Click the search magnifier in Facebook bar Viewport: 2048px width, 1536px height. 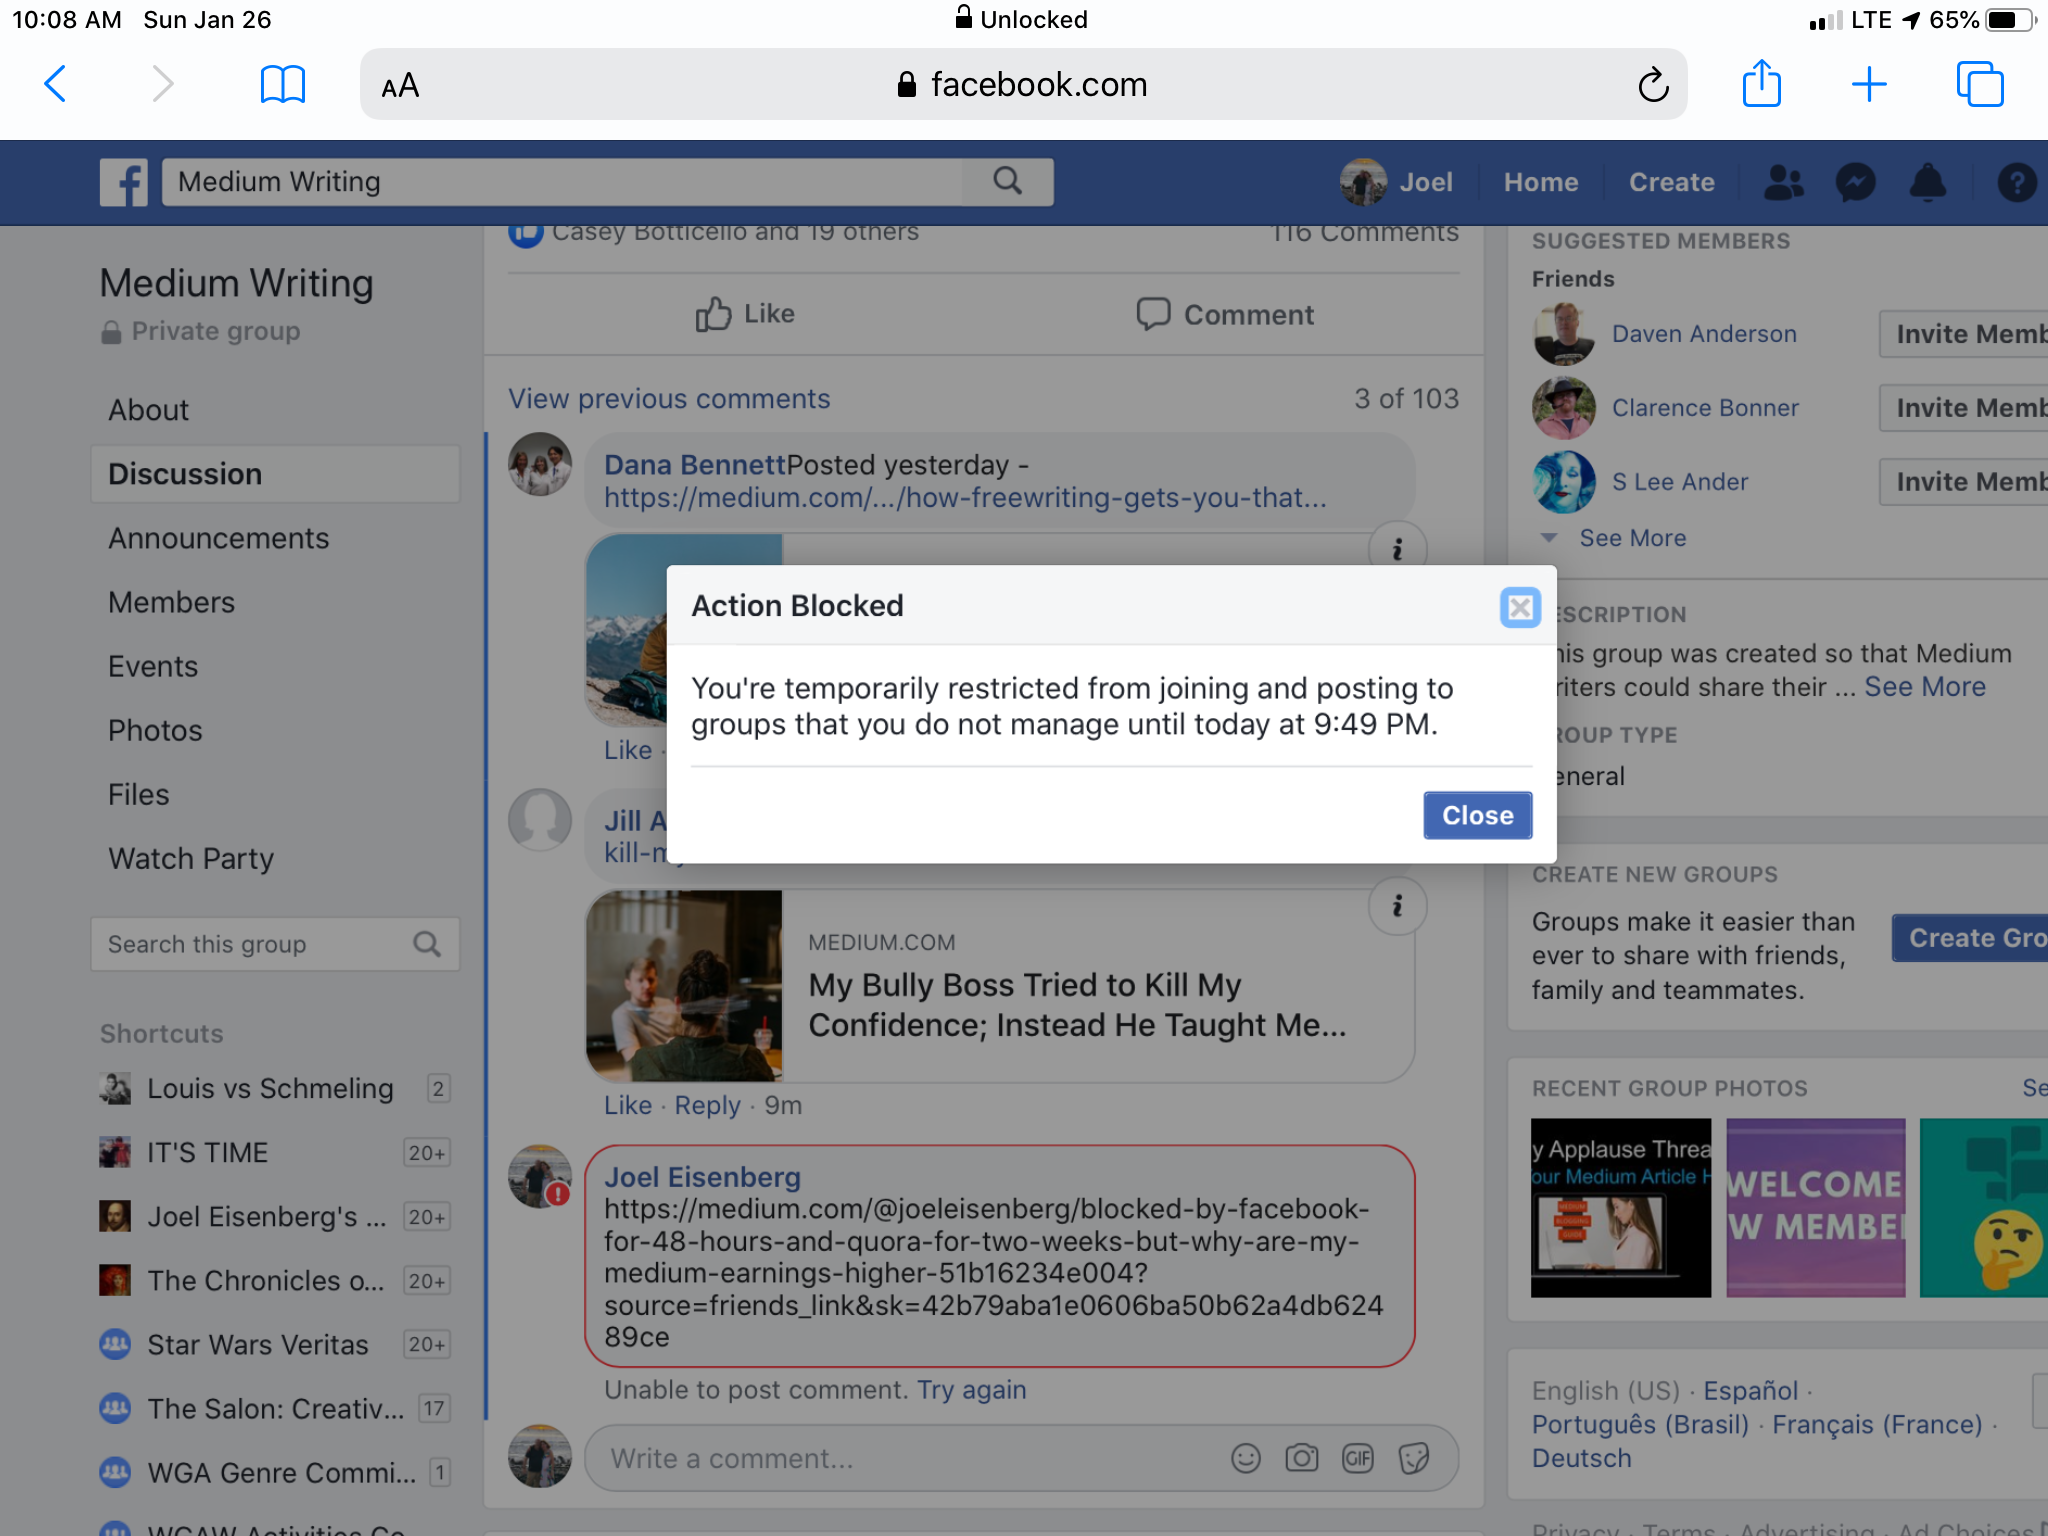1008,181
